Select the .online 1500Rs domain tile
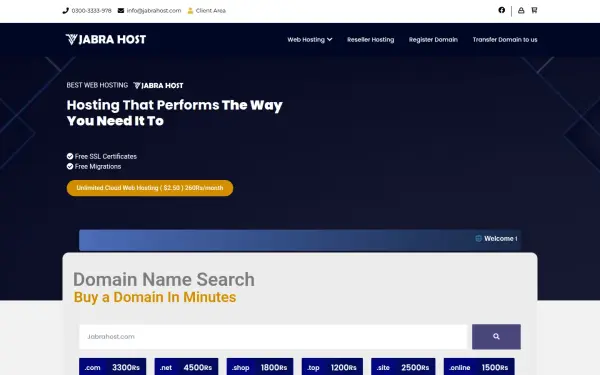 [x=479, y=367]
